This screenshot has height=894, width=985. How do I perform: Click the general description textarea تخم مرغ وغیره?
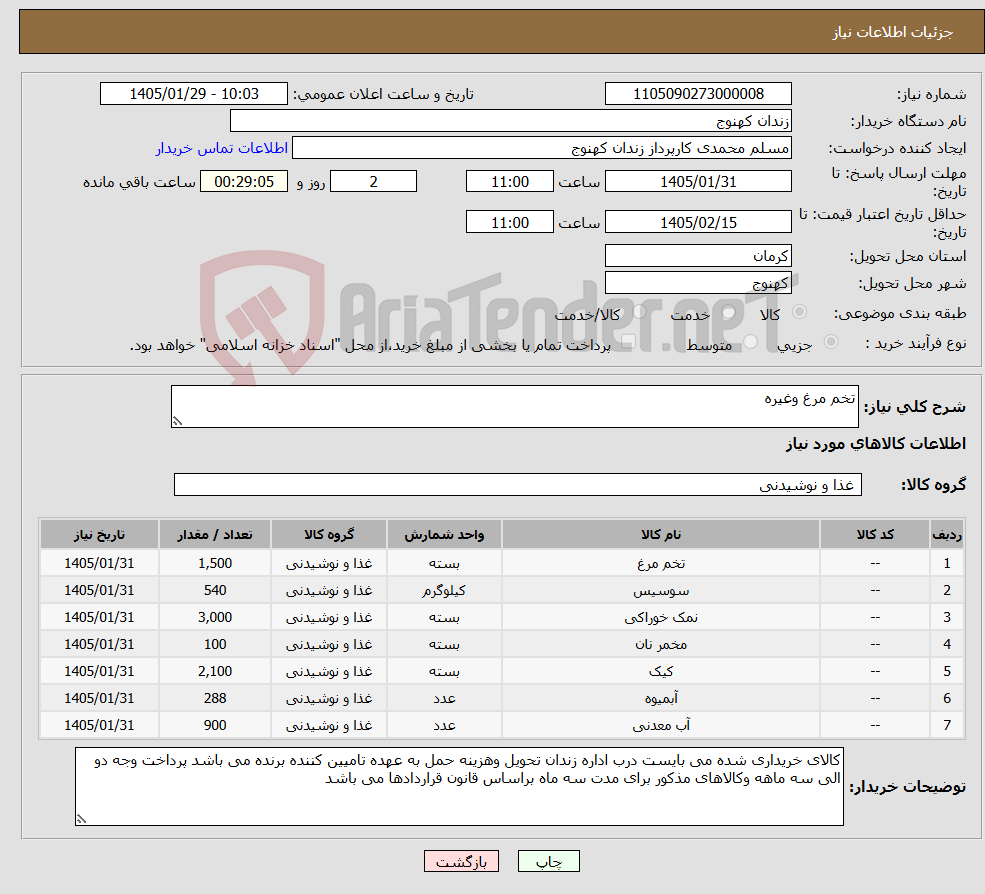514,406
